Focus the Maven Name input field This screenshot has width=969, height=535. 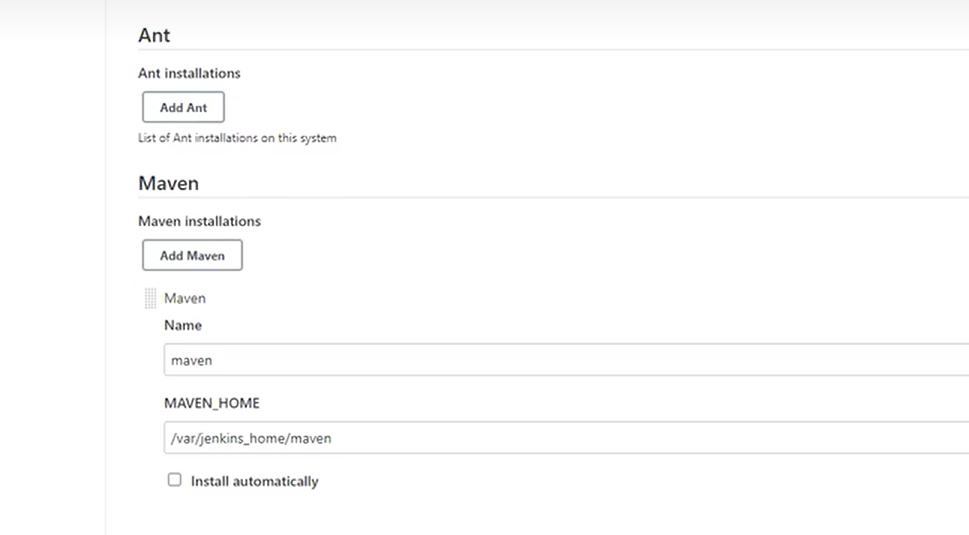[x=565, y=360]
